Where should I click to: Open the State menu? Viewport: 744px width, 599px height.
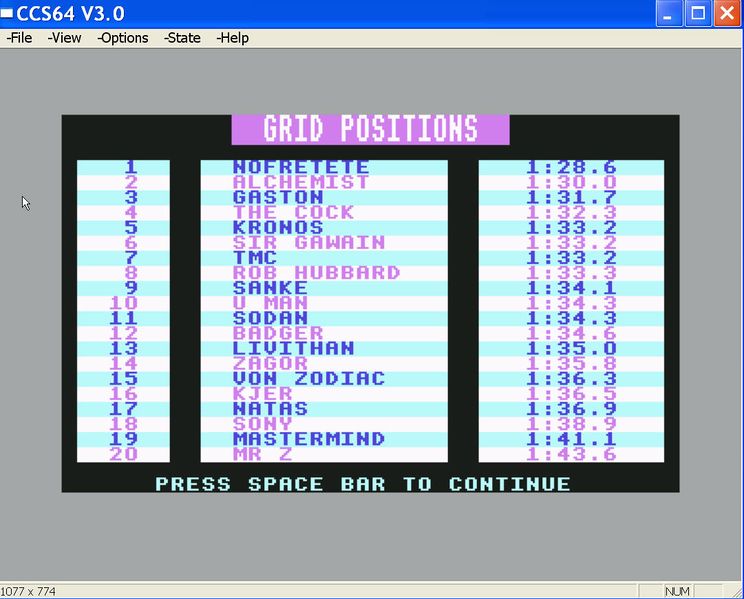pos(183,38)
